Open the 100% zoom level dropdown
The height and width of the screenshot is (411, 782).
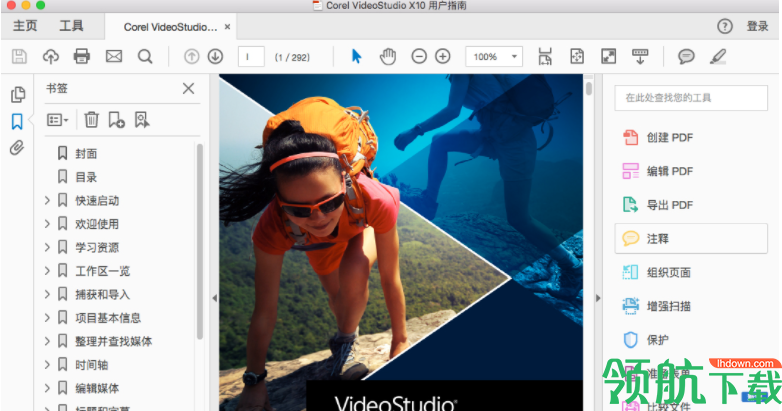494,57
